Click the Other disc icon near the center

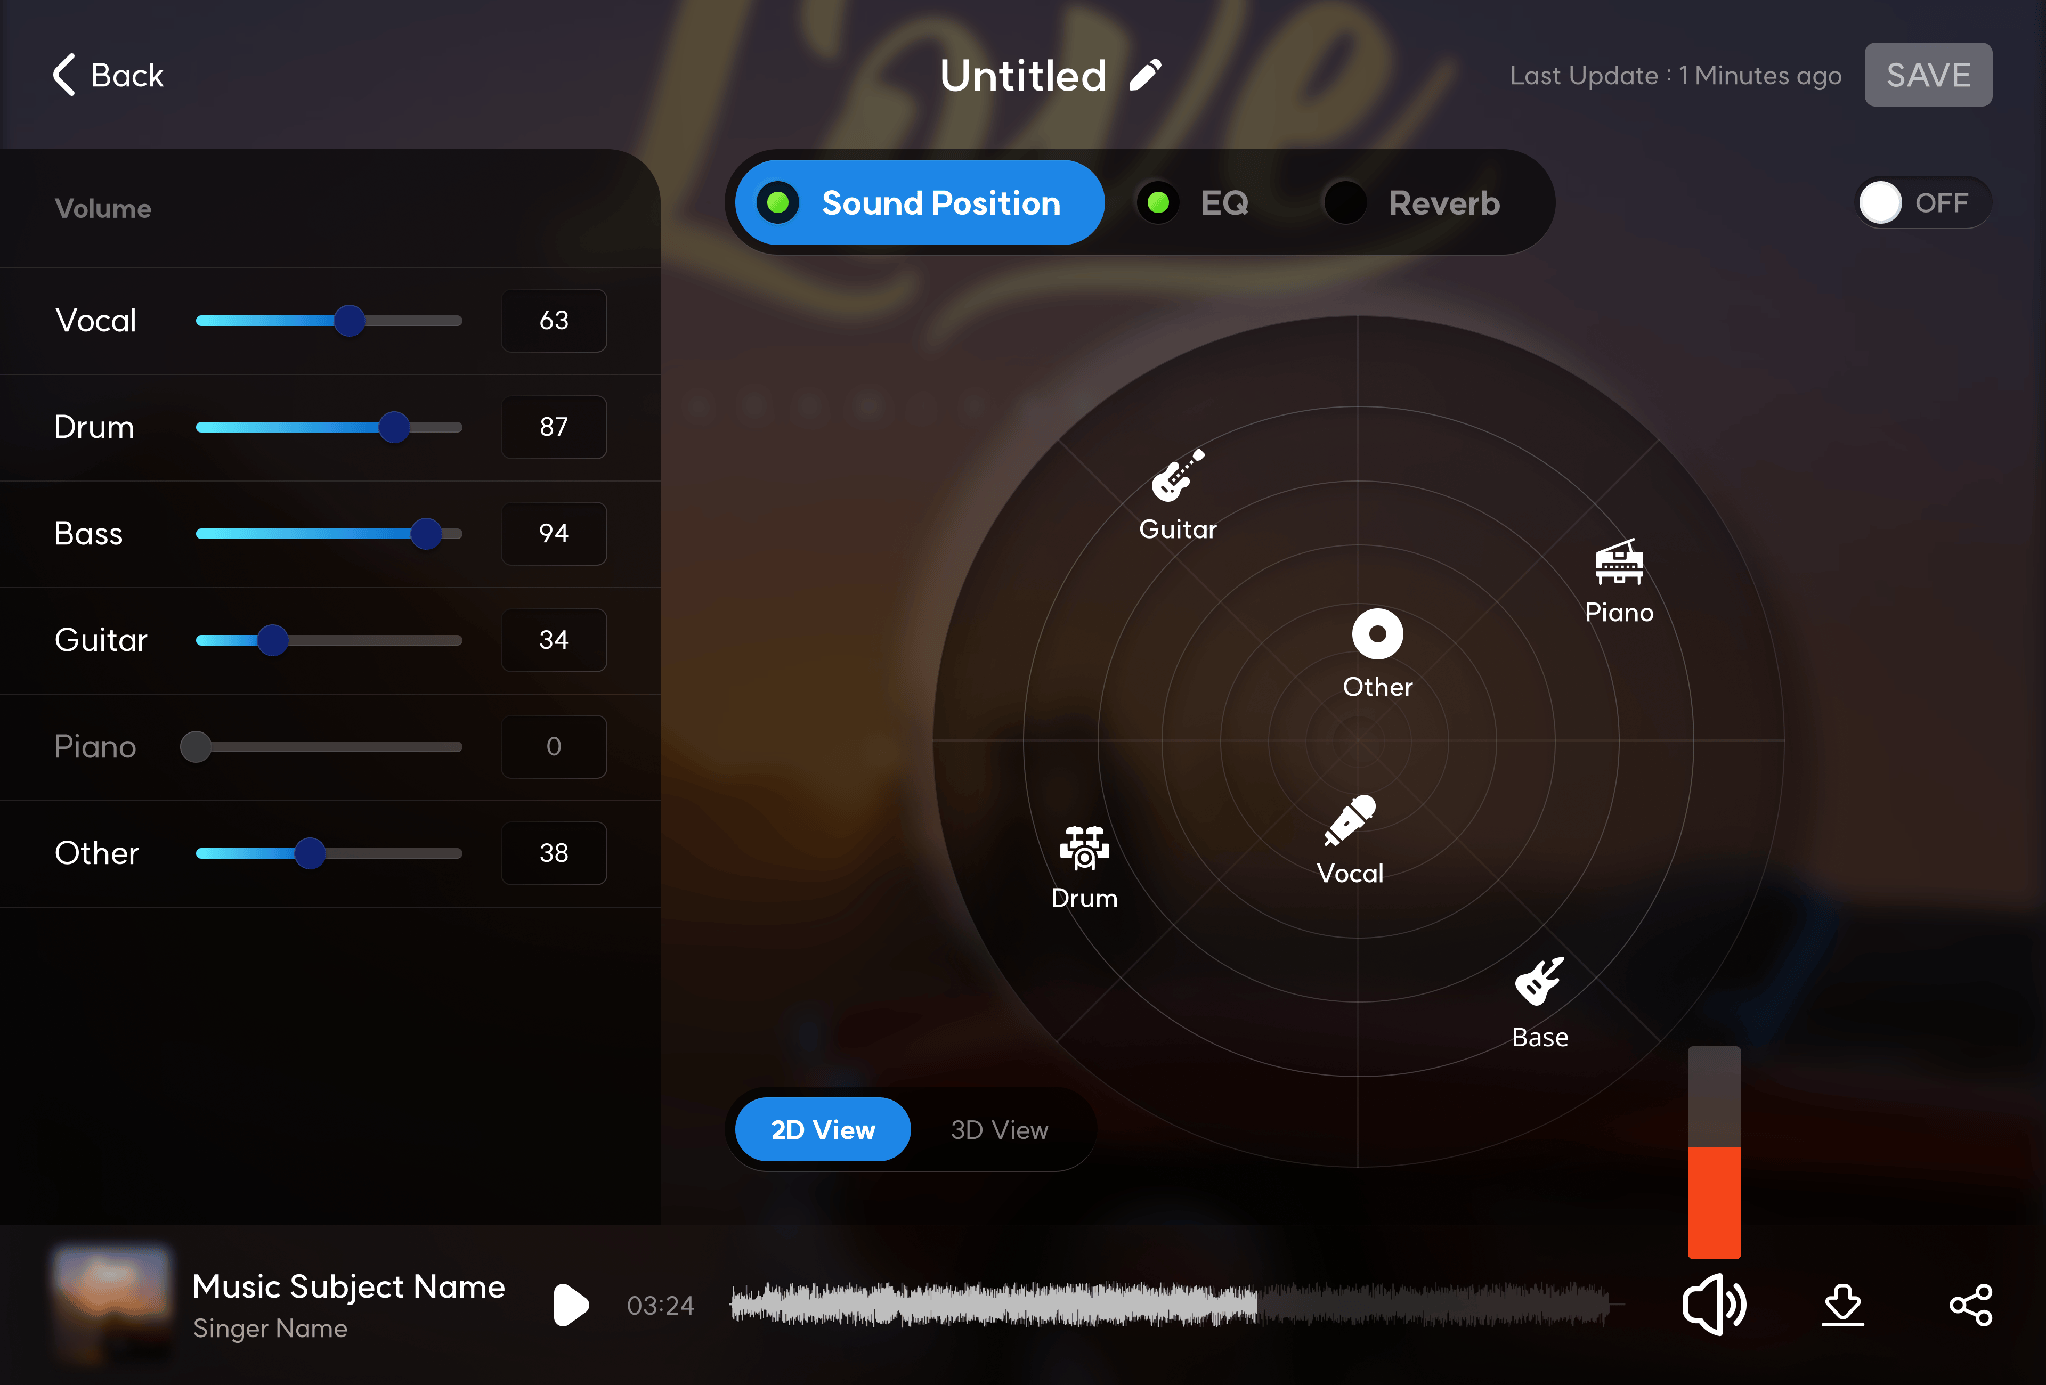tap(1377, 634)
